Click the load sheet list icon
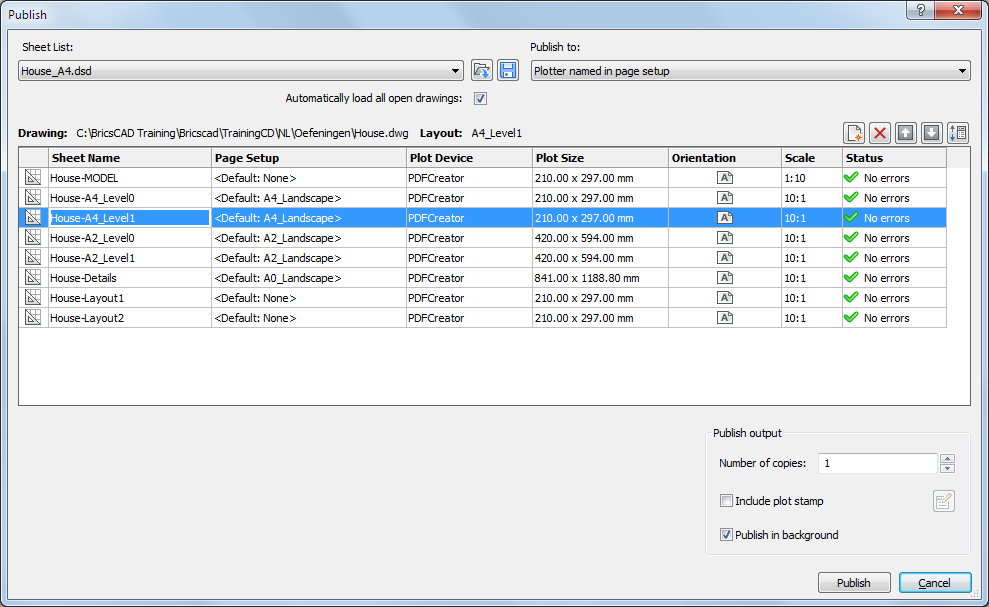The image size is (989, 607). pos(482,71)
